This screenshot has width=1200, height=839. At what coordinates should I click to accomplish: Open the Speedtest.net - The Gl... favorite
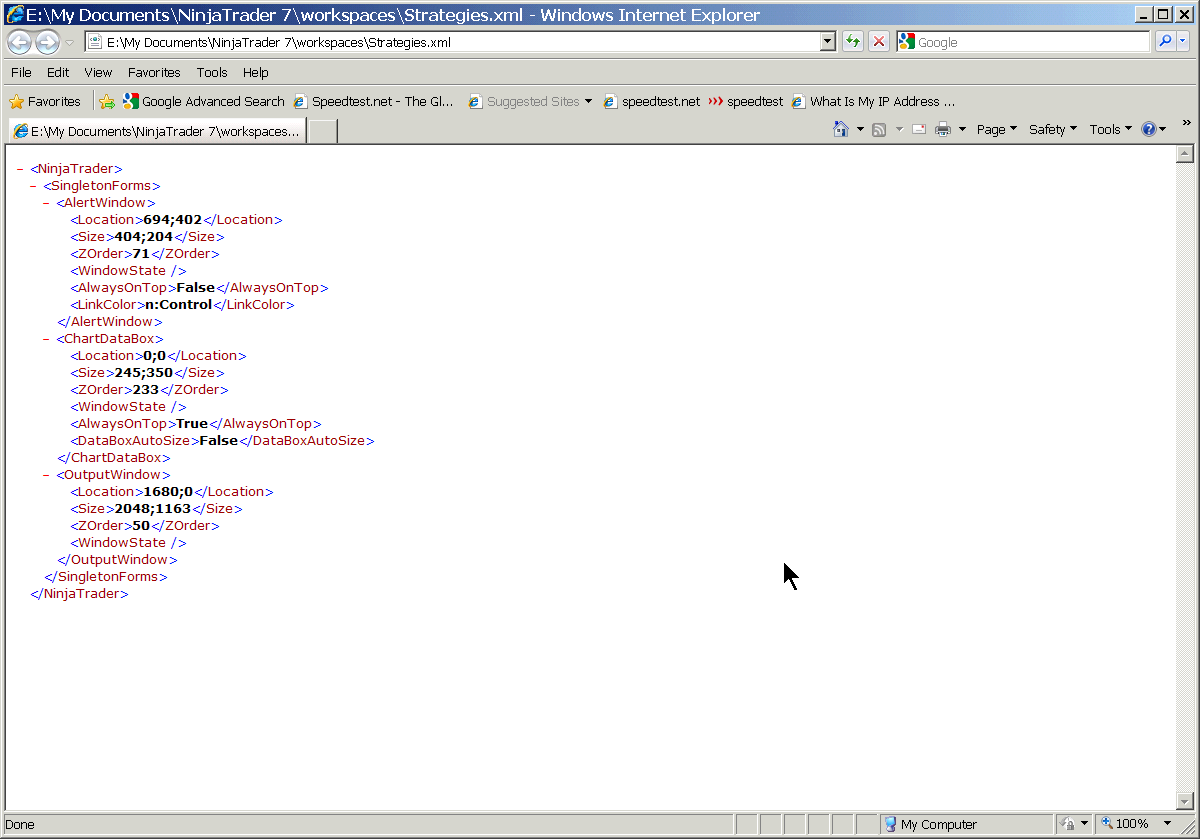pos(374,101)
